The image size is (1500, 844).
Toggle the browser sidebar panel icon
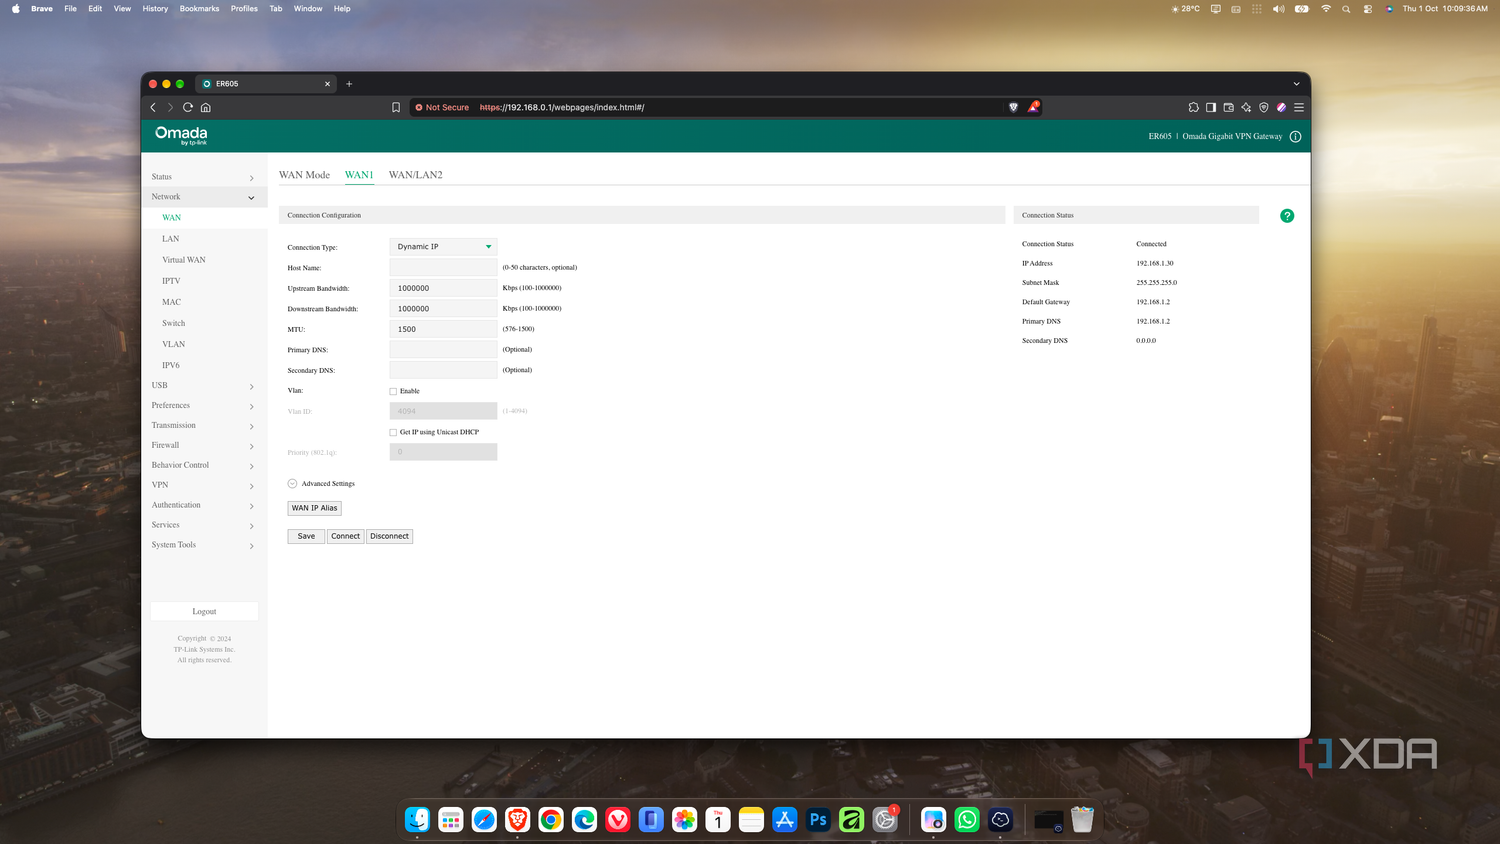tap(1211, 107)
